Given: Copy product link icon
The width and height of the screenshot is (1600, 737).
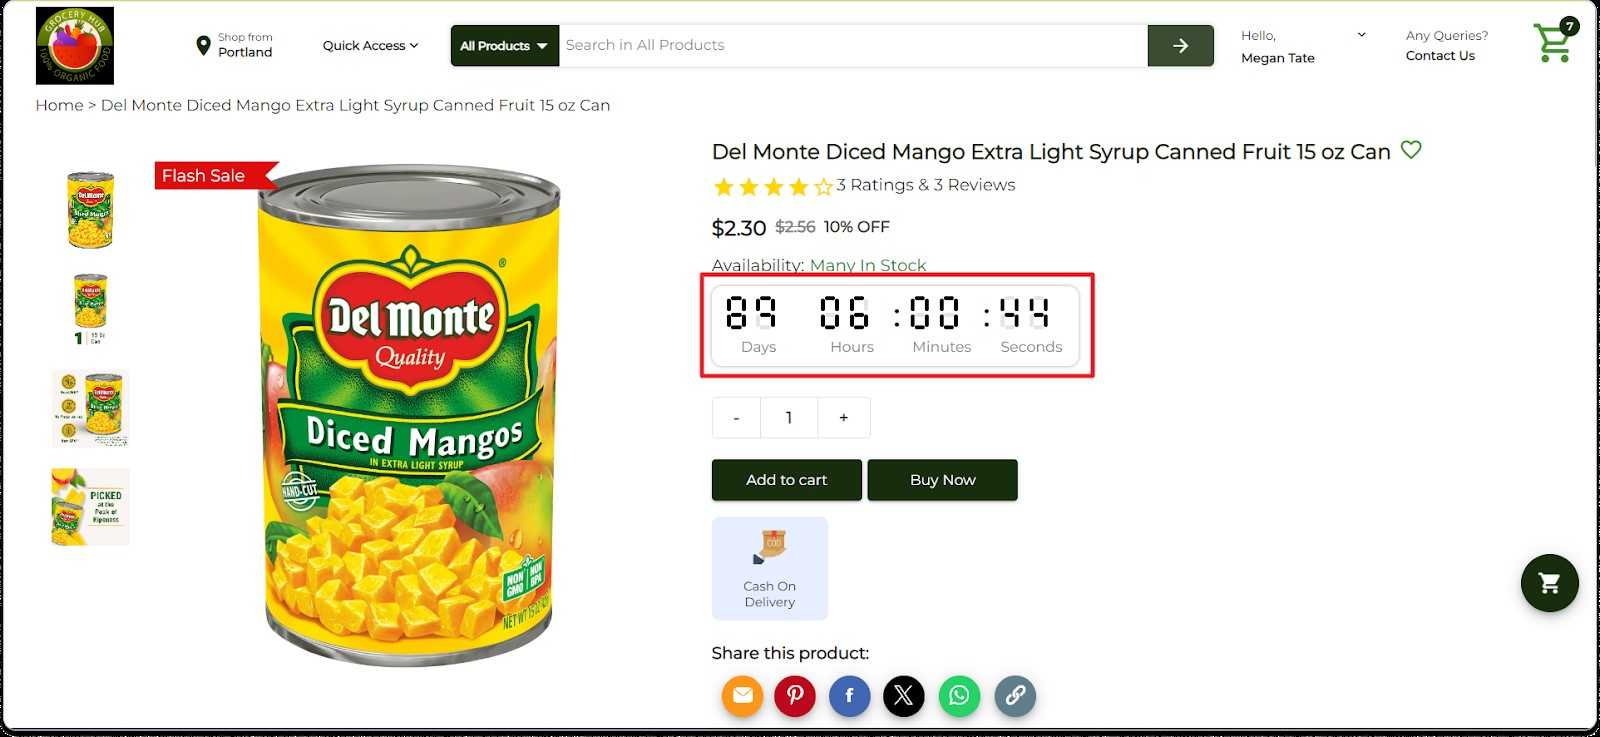Looking at the screenshot, I should [1014, 696].
